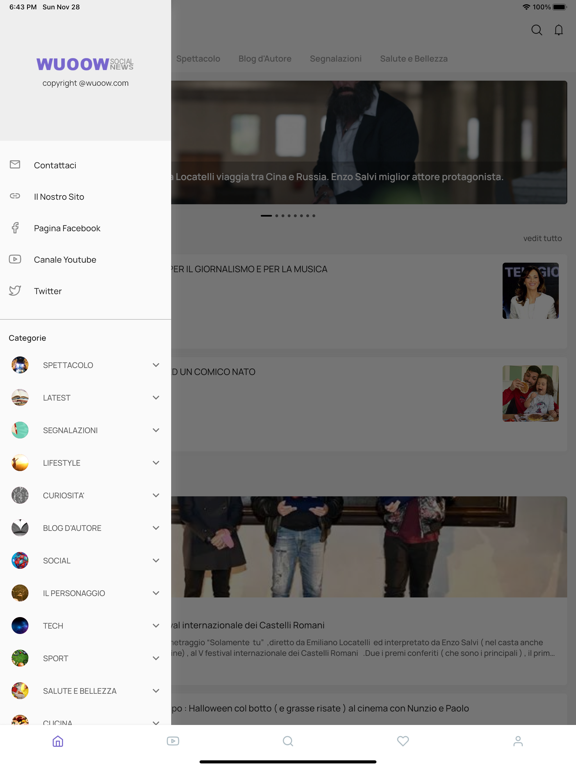Tap the Spettacolo category avatar
Screen dimensions: 576x768
pos(20,365)
